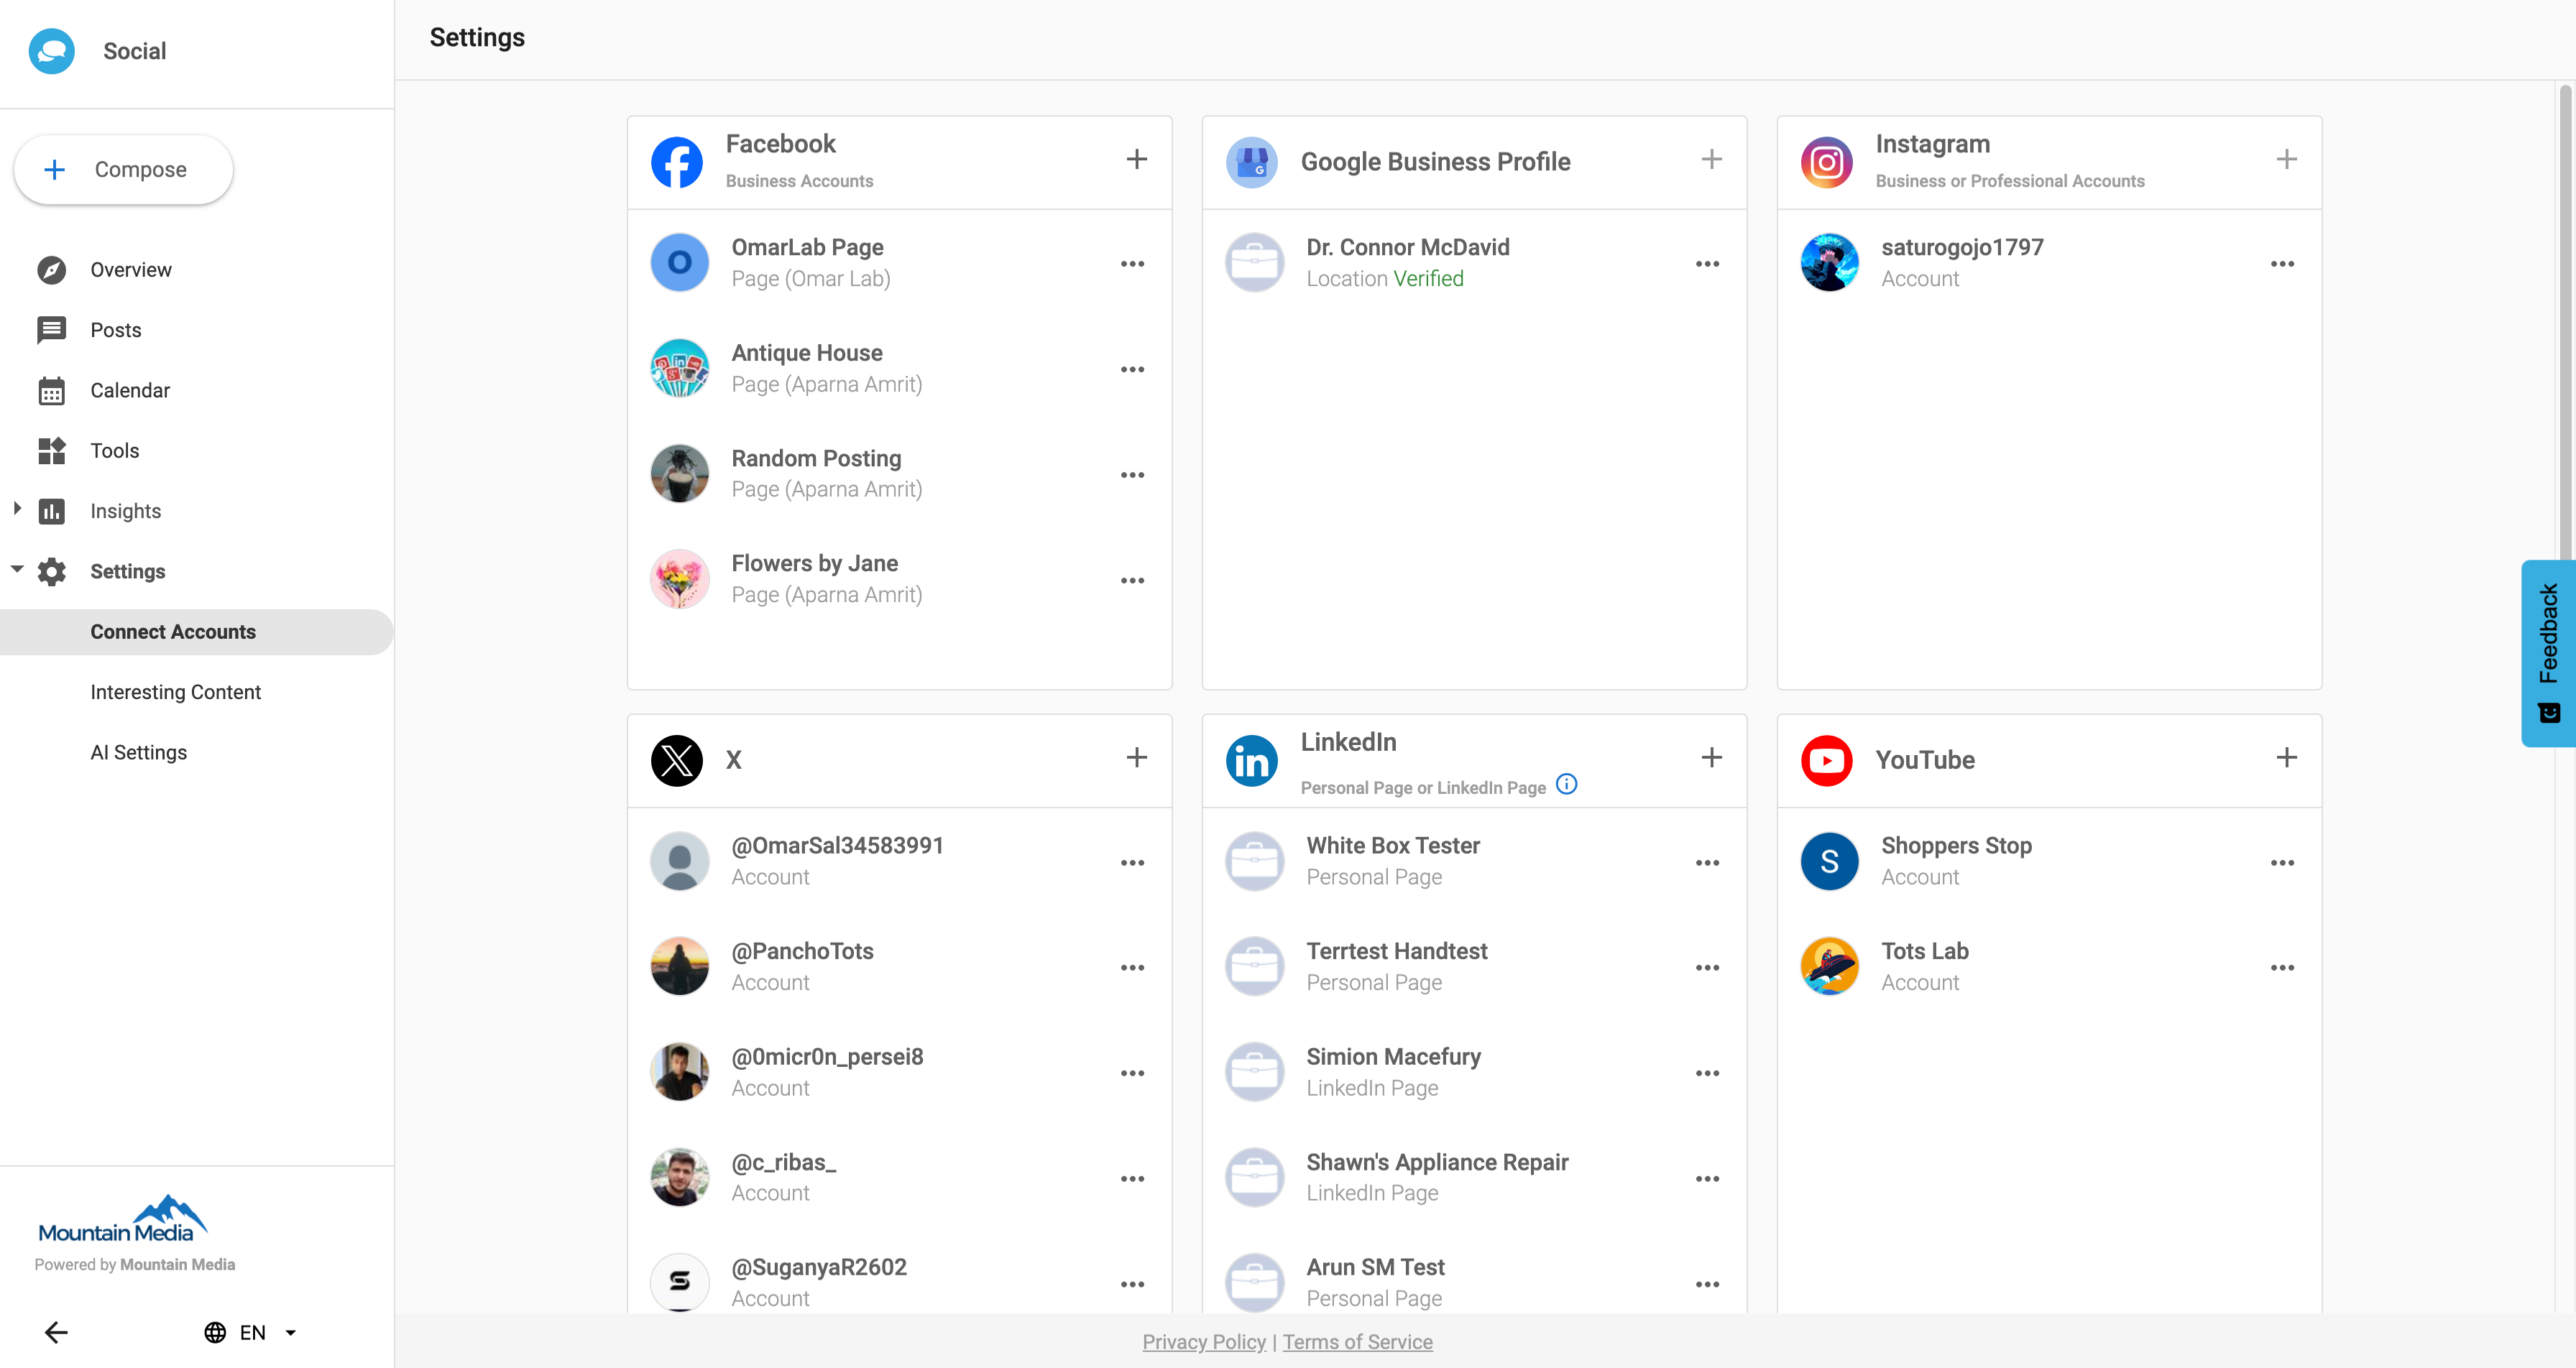Screen dimensions: 2576x1368
Task: Open options menu for OmarLab Page
Action: click(1133, 263)
